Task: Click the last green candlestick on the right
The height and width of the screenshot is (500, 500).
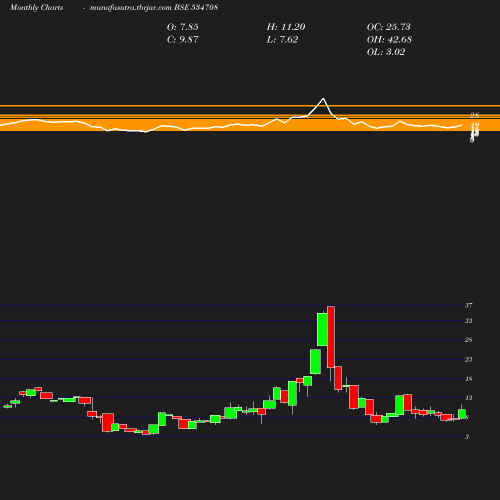Action: (462, 414)
